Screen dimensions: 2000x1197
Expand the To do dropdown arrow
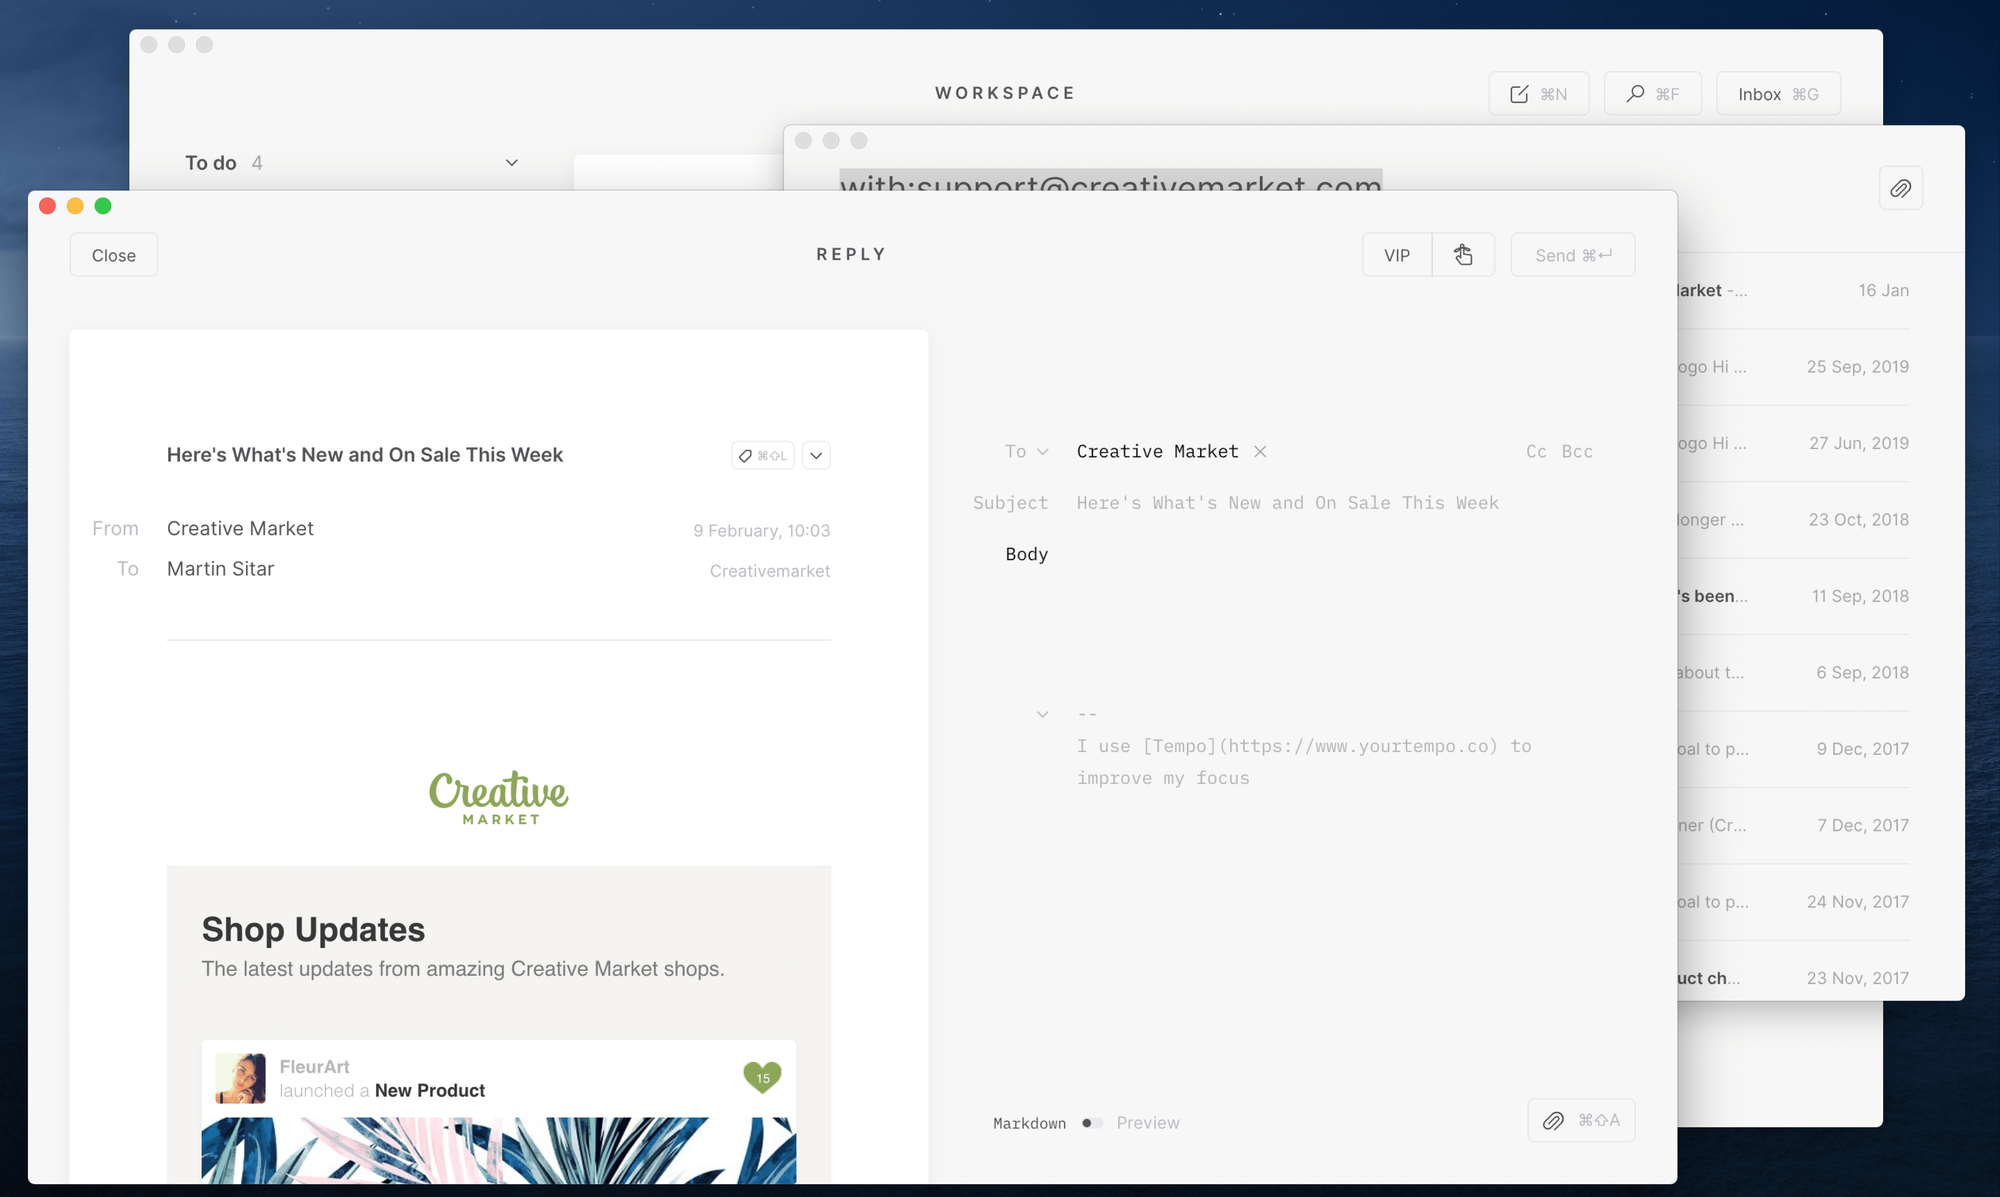(x=510, y=161)
